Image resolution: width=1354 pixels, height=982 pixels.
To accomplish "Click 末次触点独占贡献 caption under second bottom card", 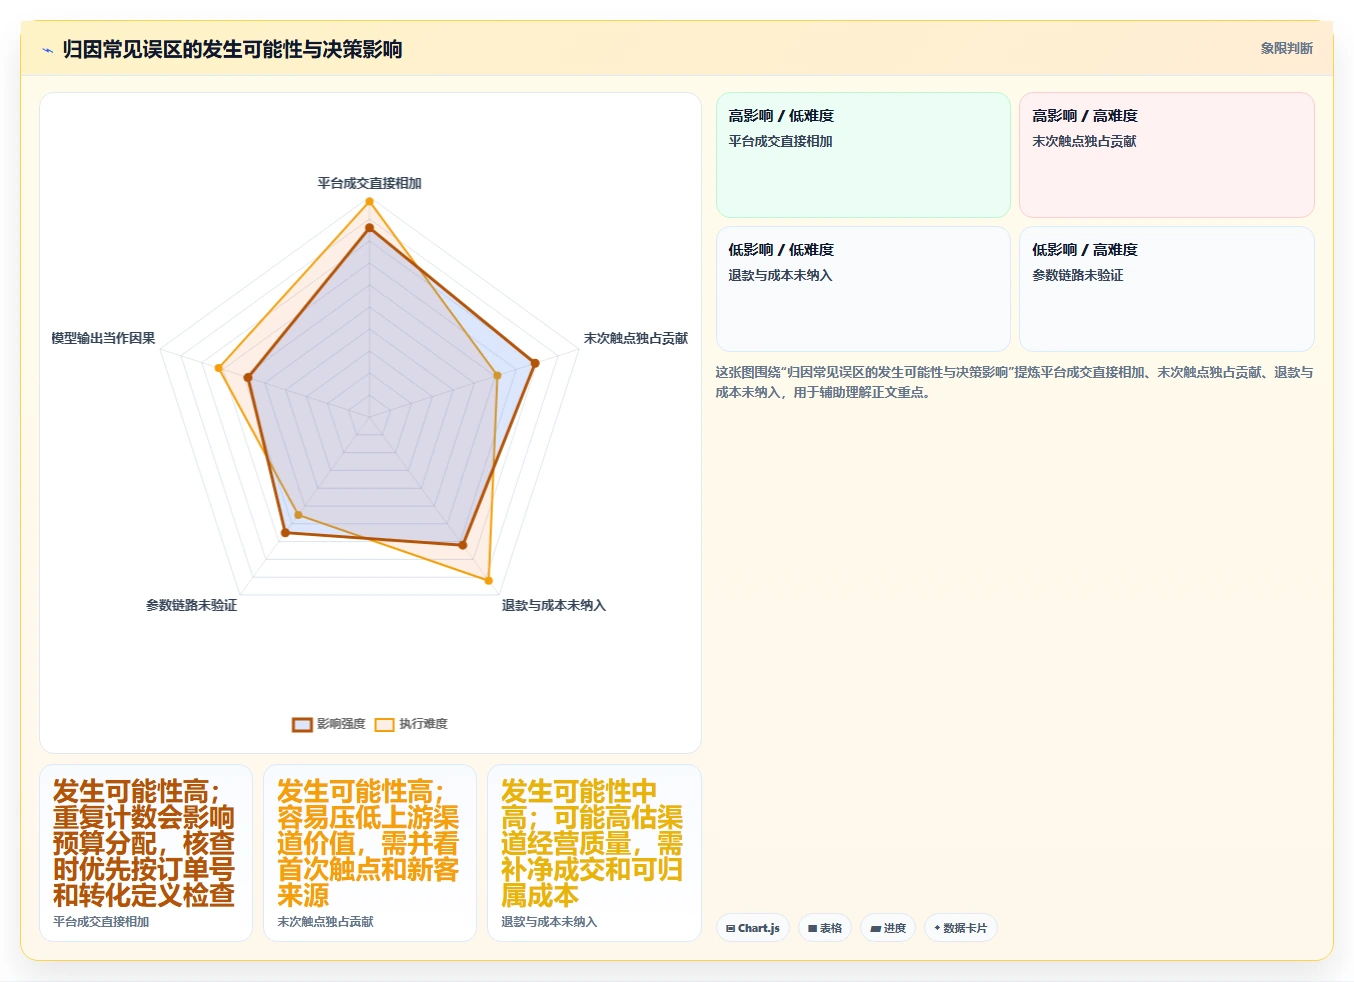I will [325, 922].
